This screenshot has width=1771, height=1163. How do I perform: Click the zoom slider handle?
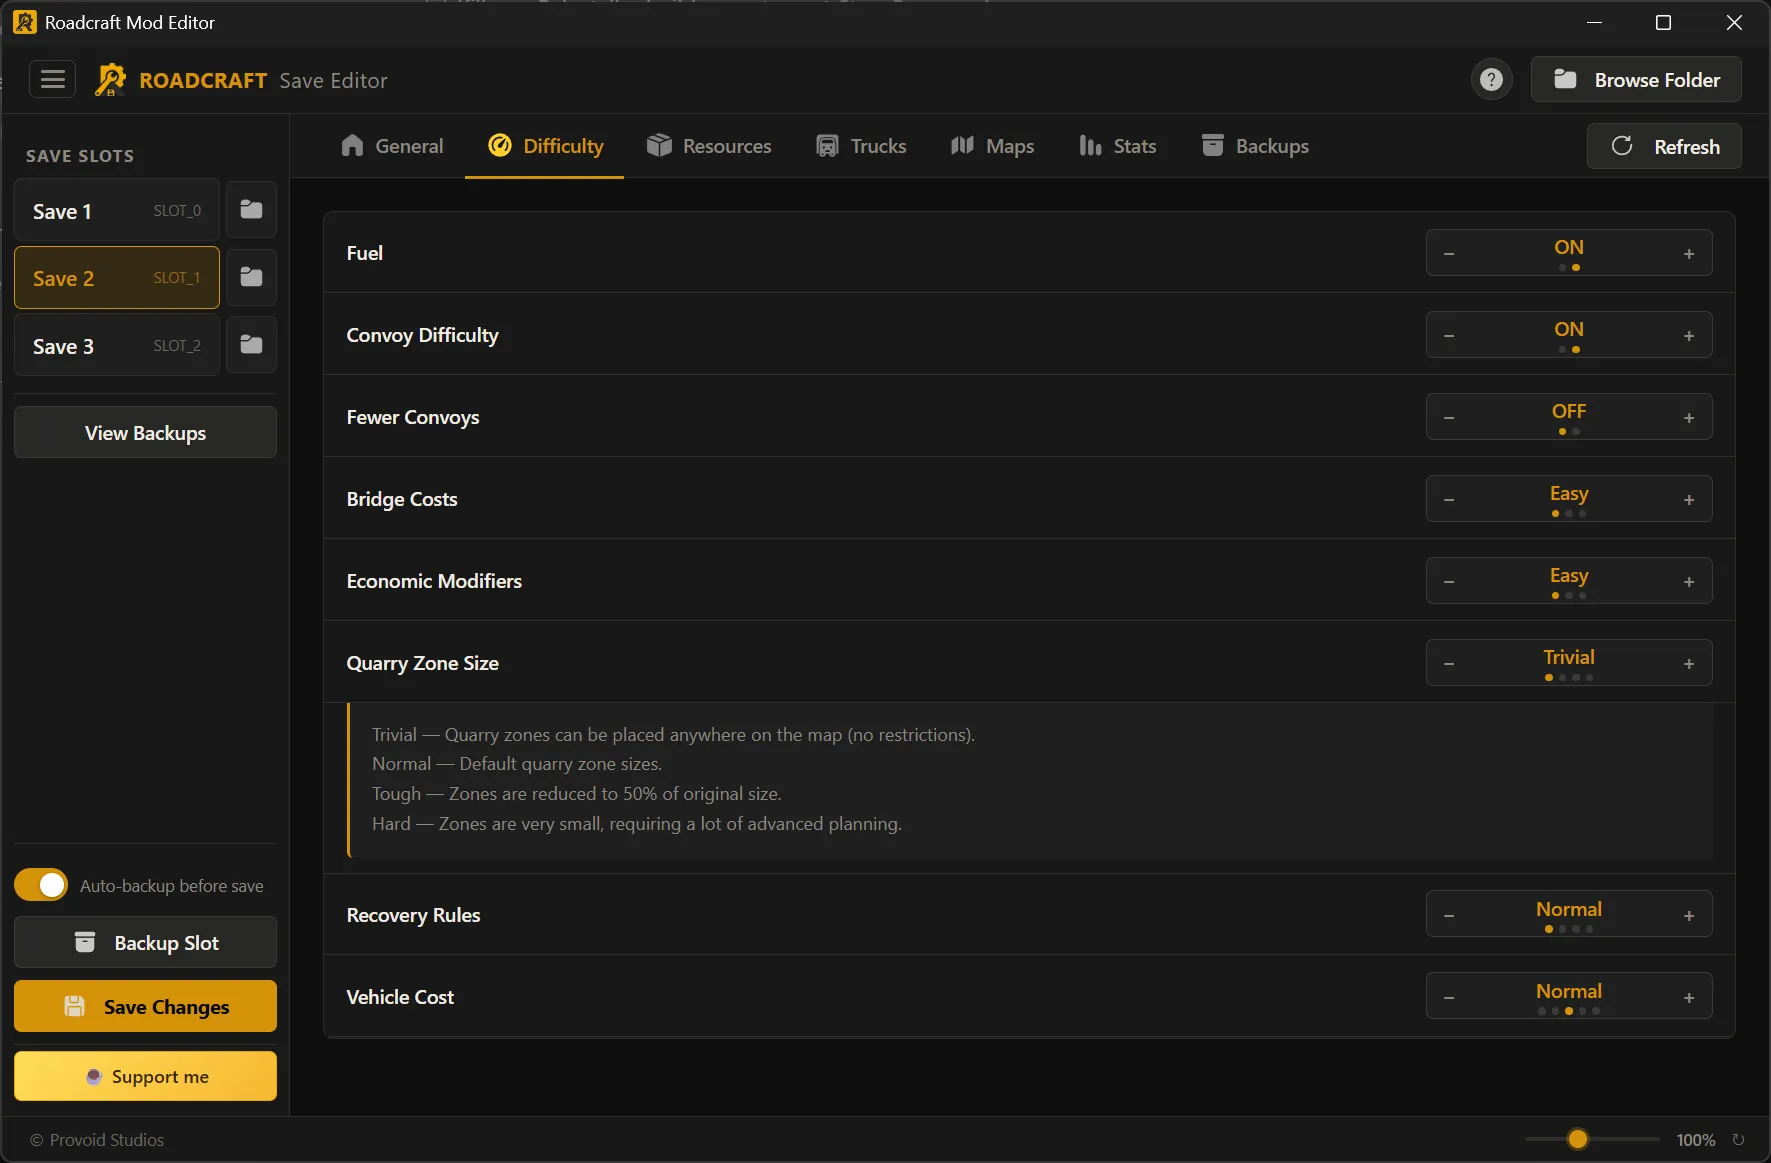pyautogui.click(x=1577, y=1139)
